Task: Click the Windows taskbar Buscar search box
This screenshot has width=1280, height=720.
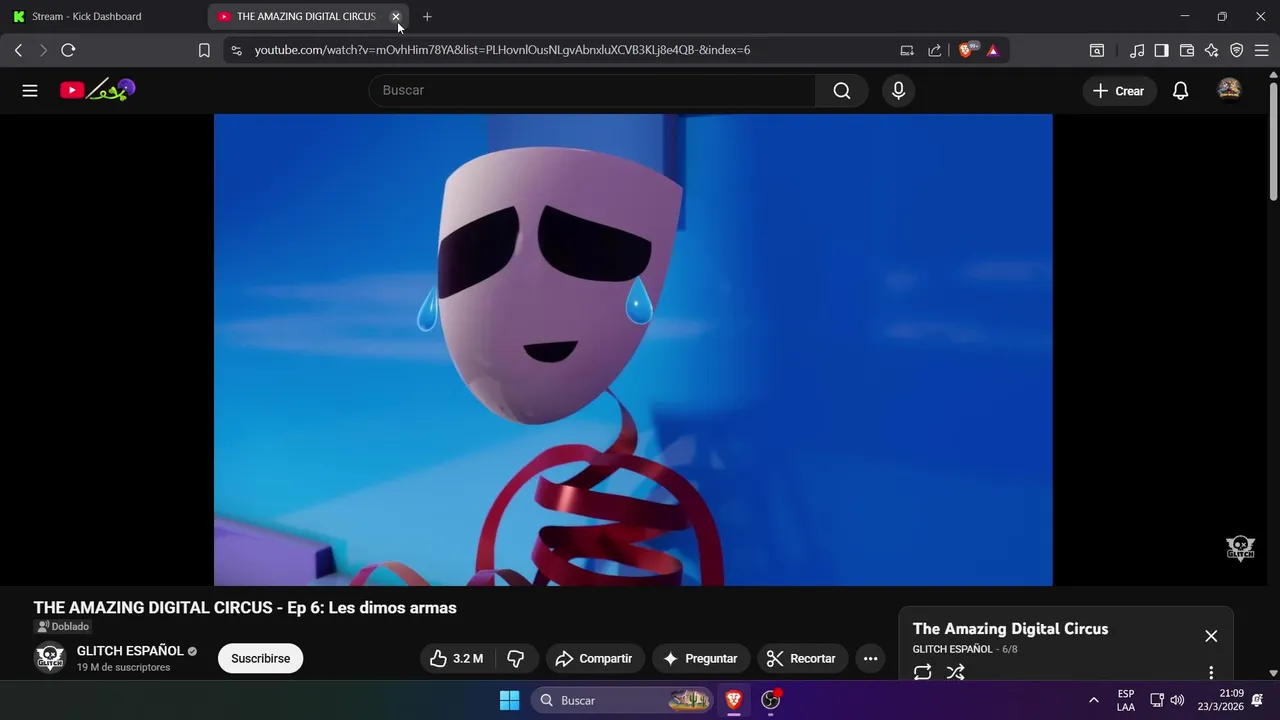Action: (x=621, y=700)
